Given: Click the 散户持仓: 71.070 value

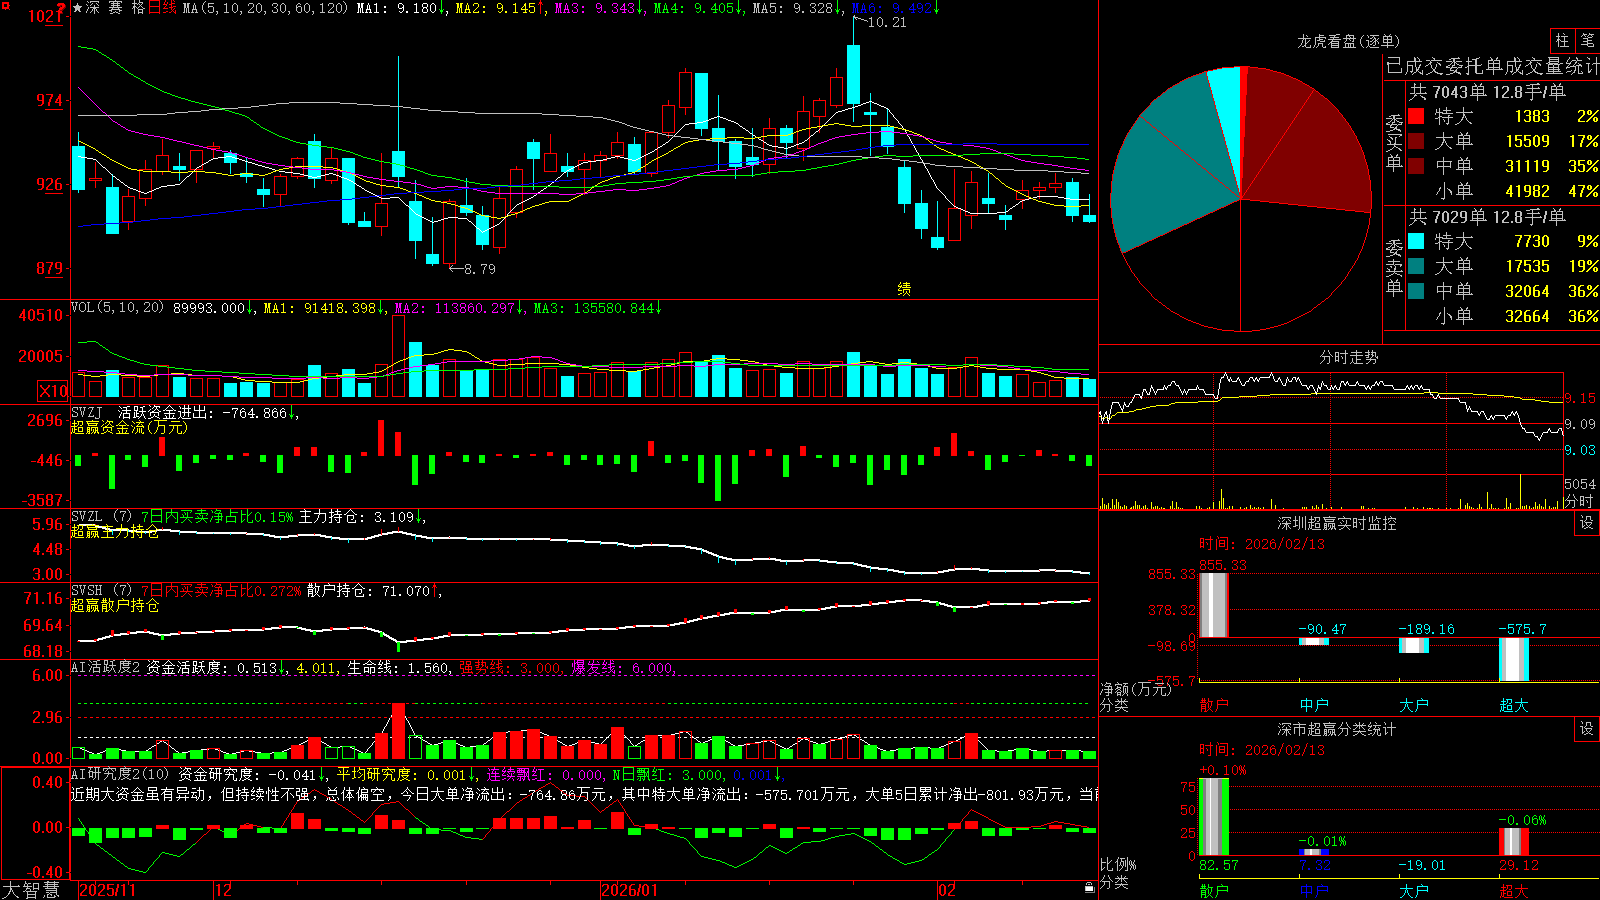Looking at the screenshot, I should [368, 591].
